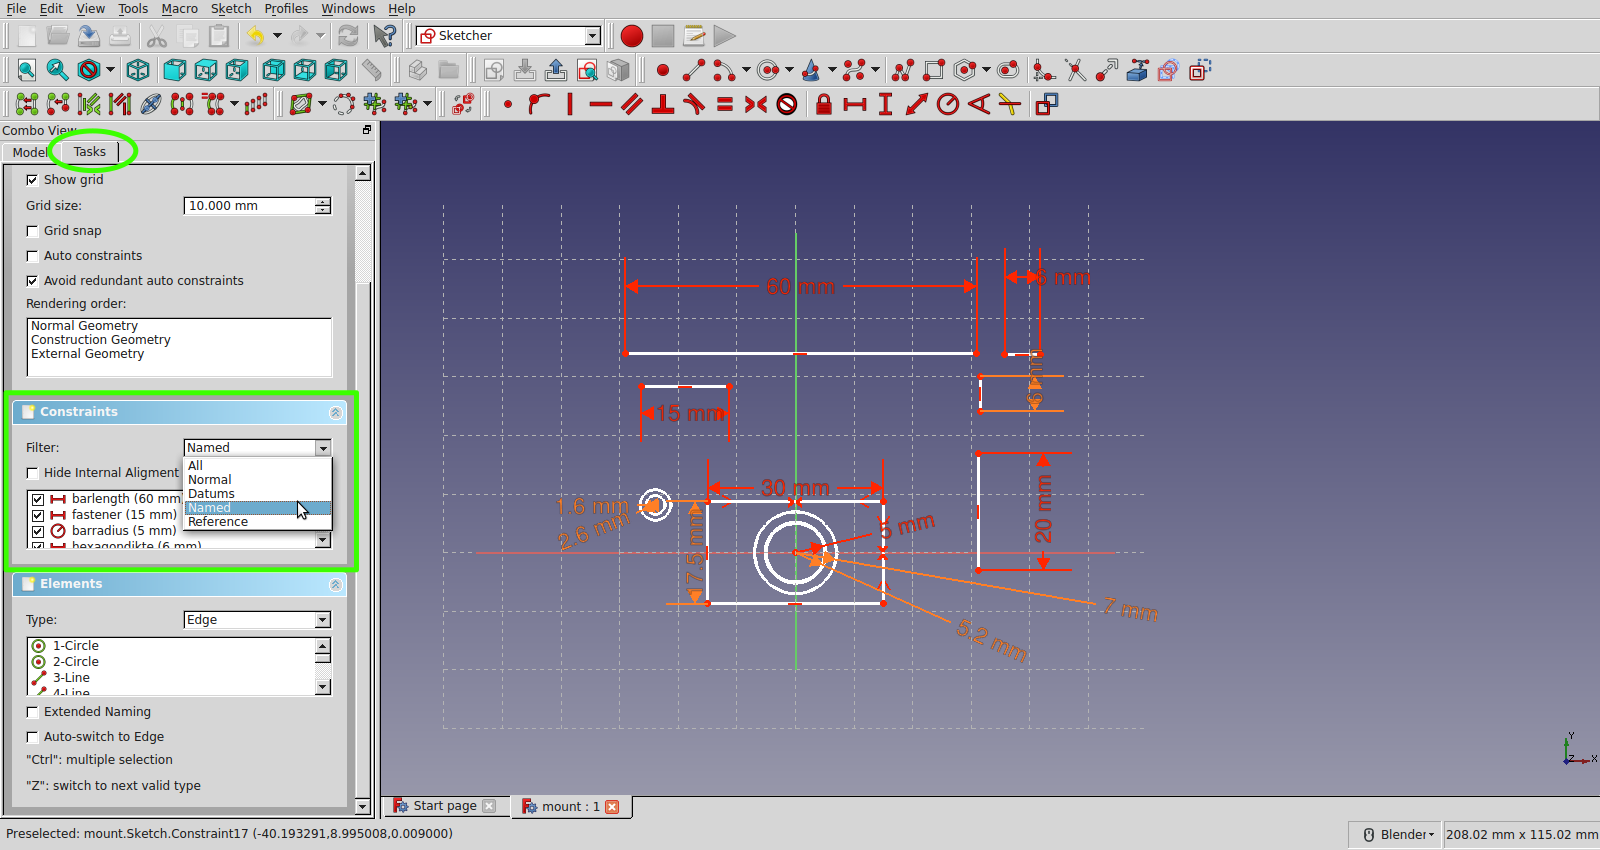The height and width of the screenshot is (850, 1600).
Task: Toggle the Auto constraints checkbox
Action: click(32, 256)
